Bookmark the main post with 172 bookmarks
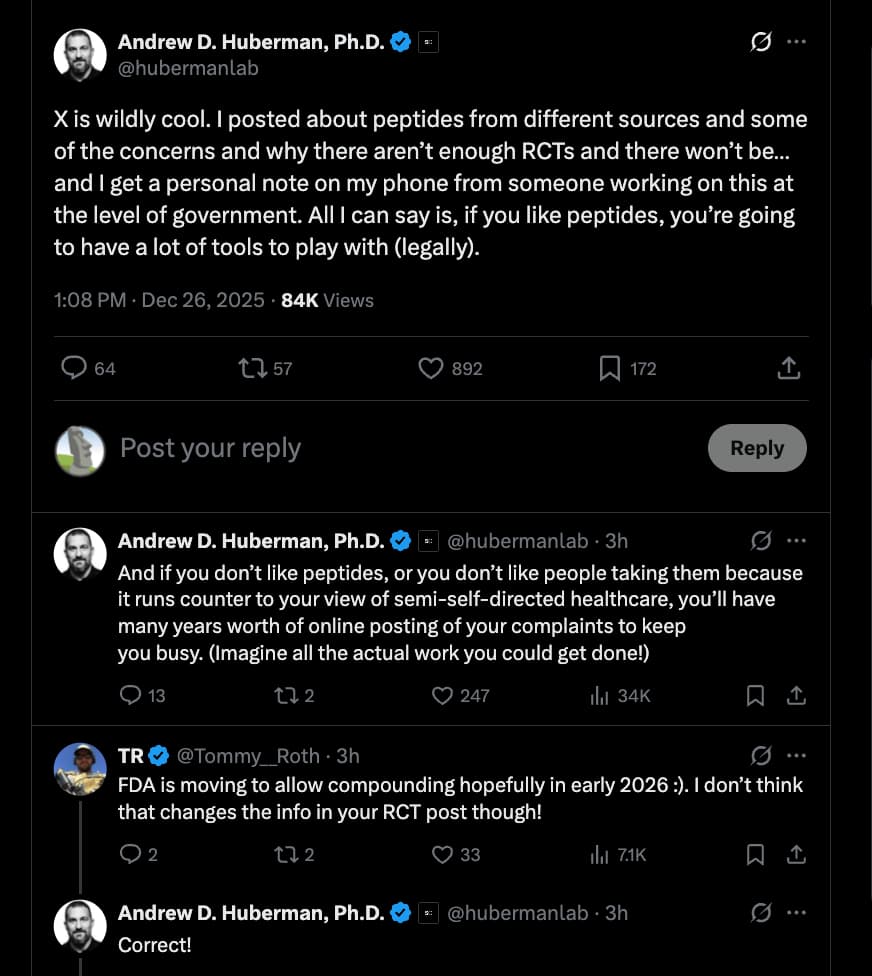Screen dimensions: 872x976 (610, 369)
